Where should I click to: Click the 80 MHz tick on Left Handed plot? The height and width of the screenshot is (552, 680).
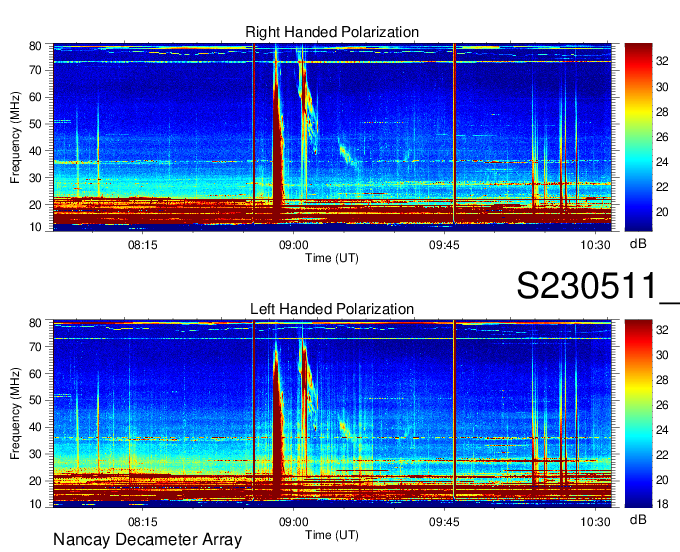pyautogui.click(x=35, y=323)
